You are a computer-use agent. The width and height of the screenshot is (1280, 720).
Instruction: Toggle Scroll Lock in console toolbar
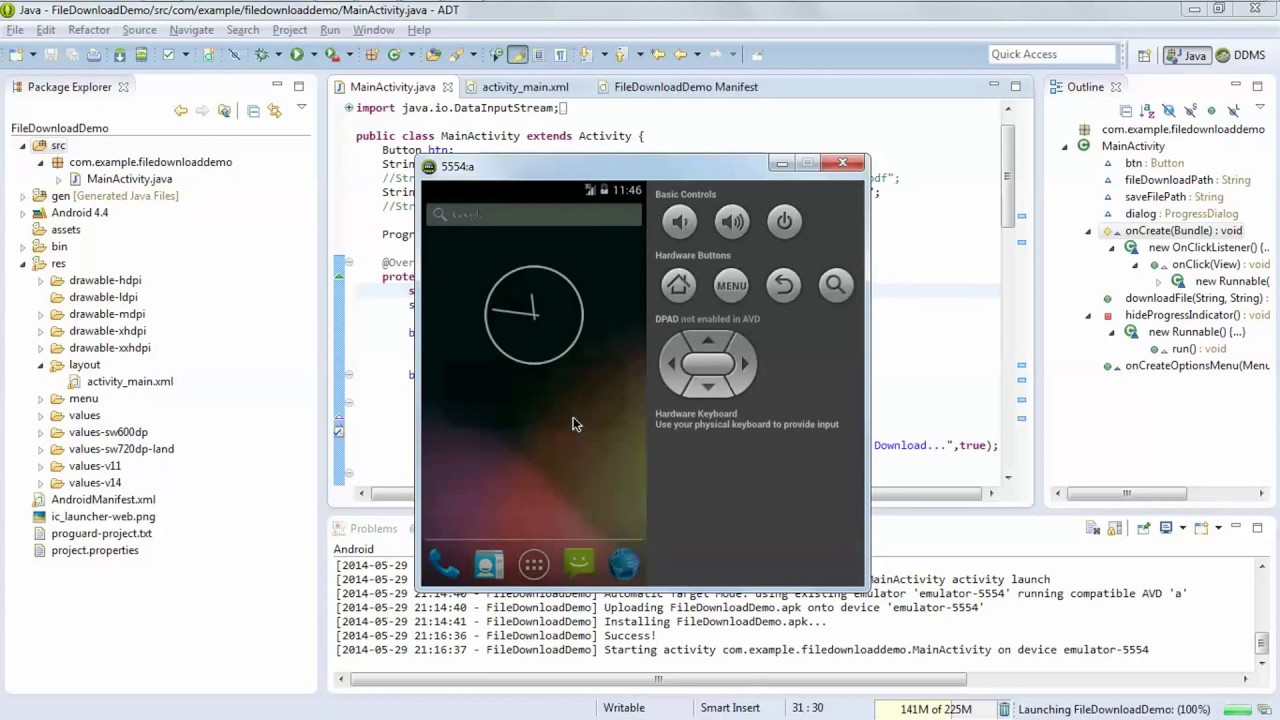coord(1115,528)
